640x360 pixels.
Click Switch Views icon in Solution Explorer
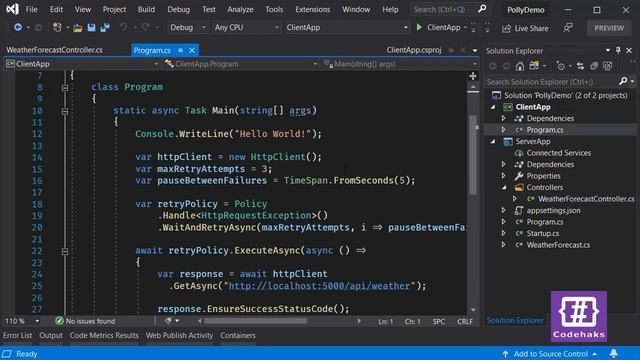tap(534, 66)
